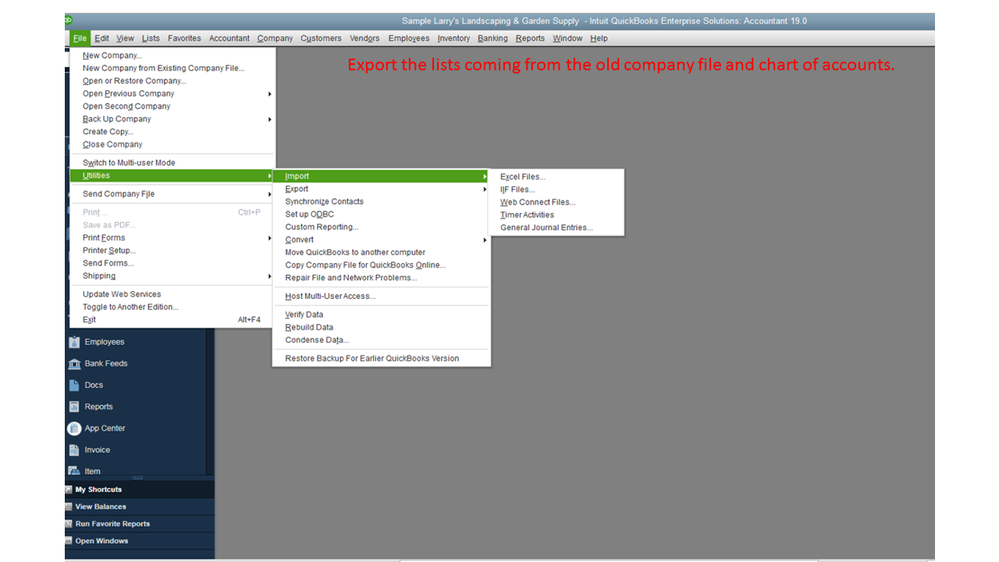Screen dimensions: 999x562
Task: Select My Shortcuts panel icon
Action: tap(69, 489)
